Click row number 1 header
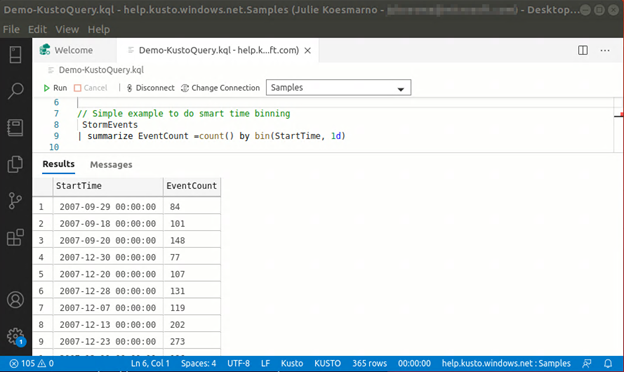This screenshot has height=372, width=624. pyautogui.click(x=42, y=206)
